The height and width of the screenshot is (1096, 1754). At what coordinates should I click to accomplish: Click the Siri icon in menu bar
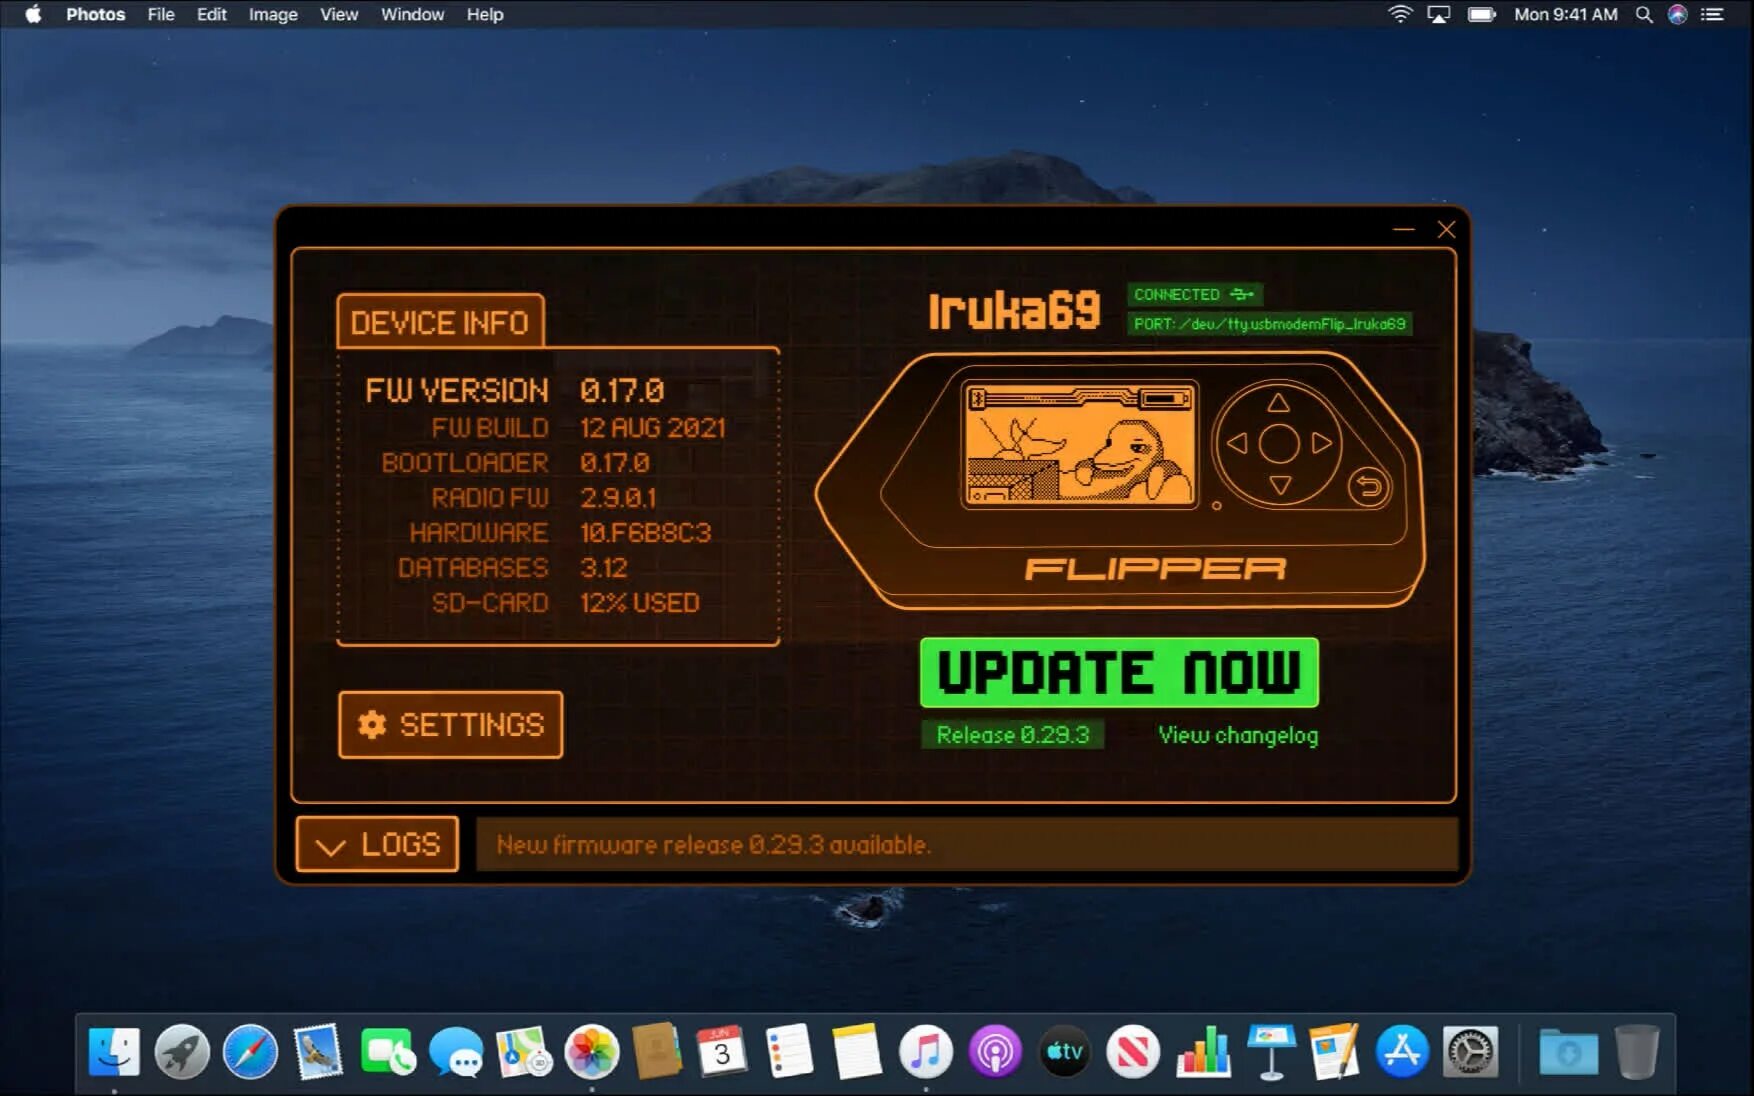coord(1678,14)
